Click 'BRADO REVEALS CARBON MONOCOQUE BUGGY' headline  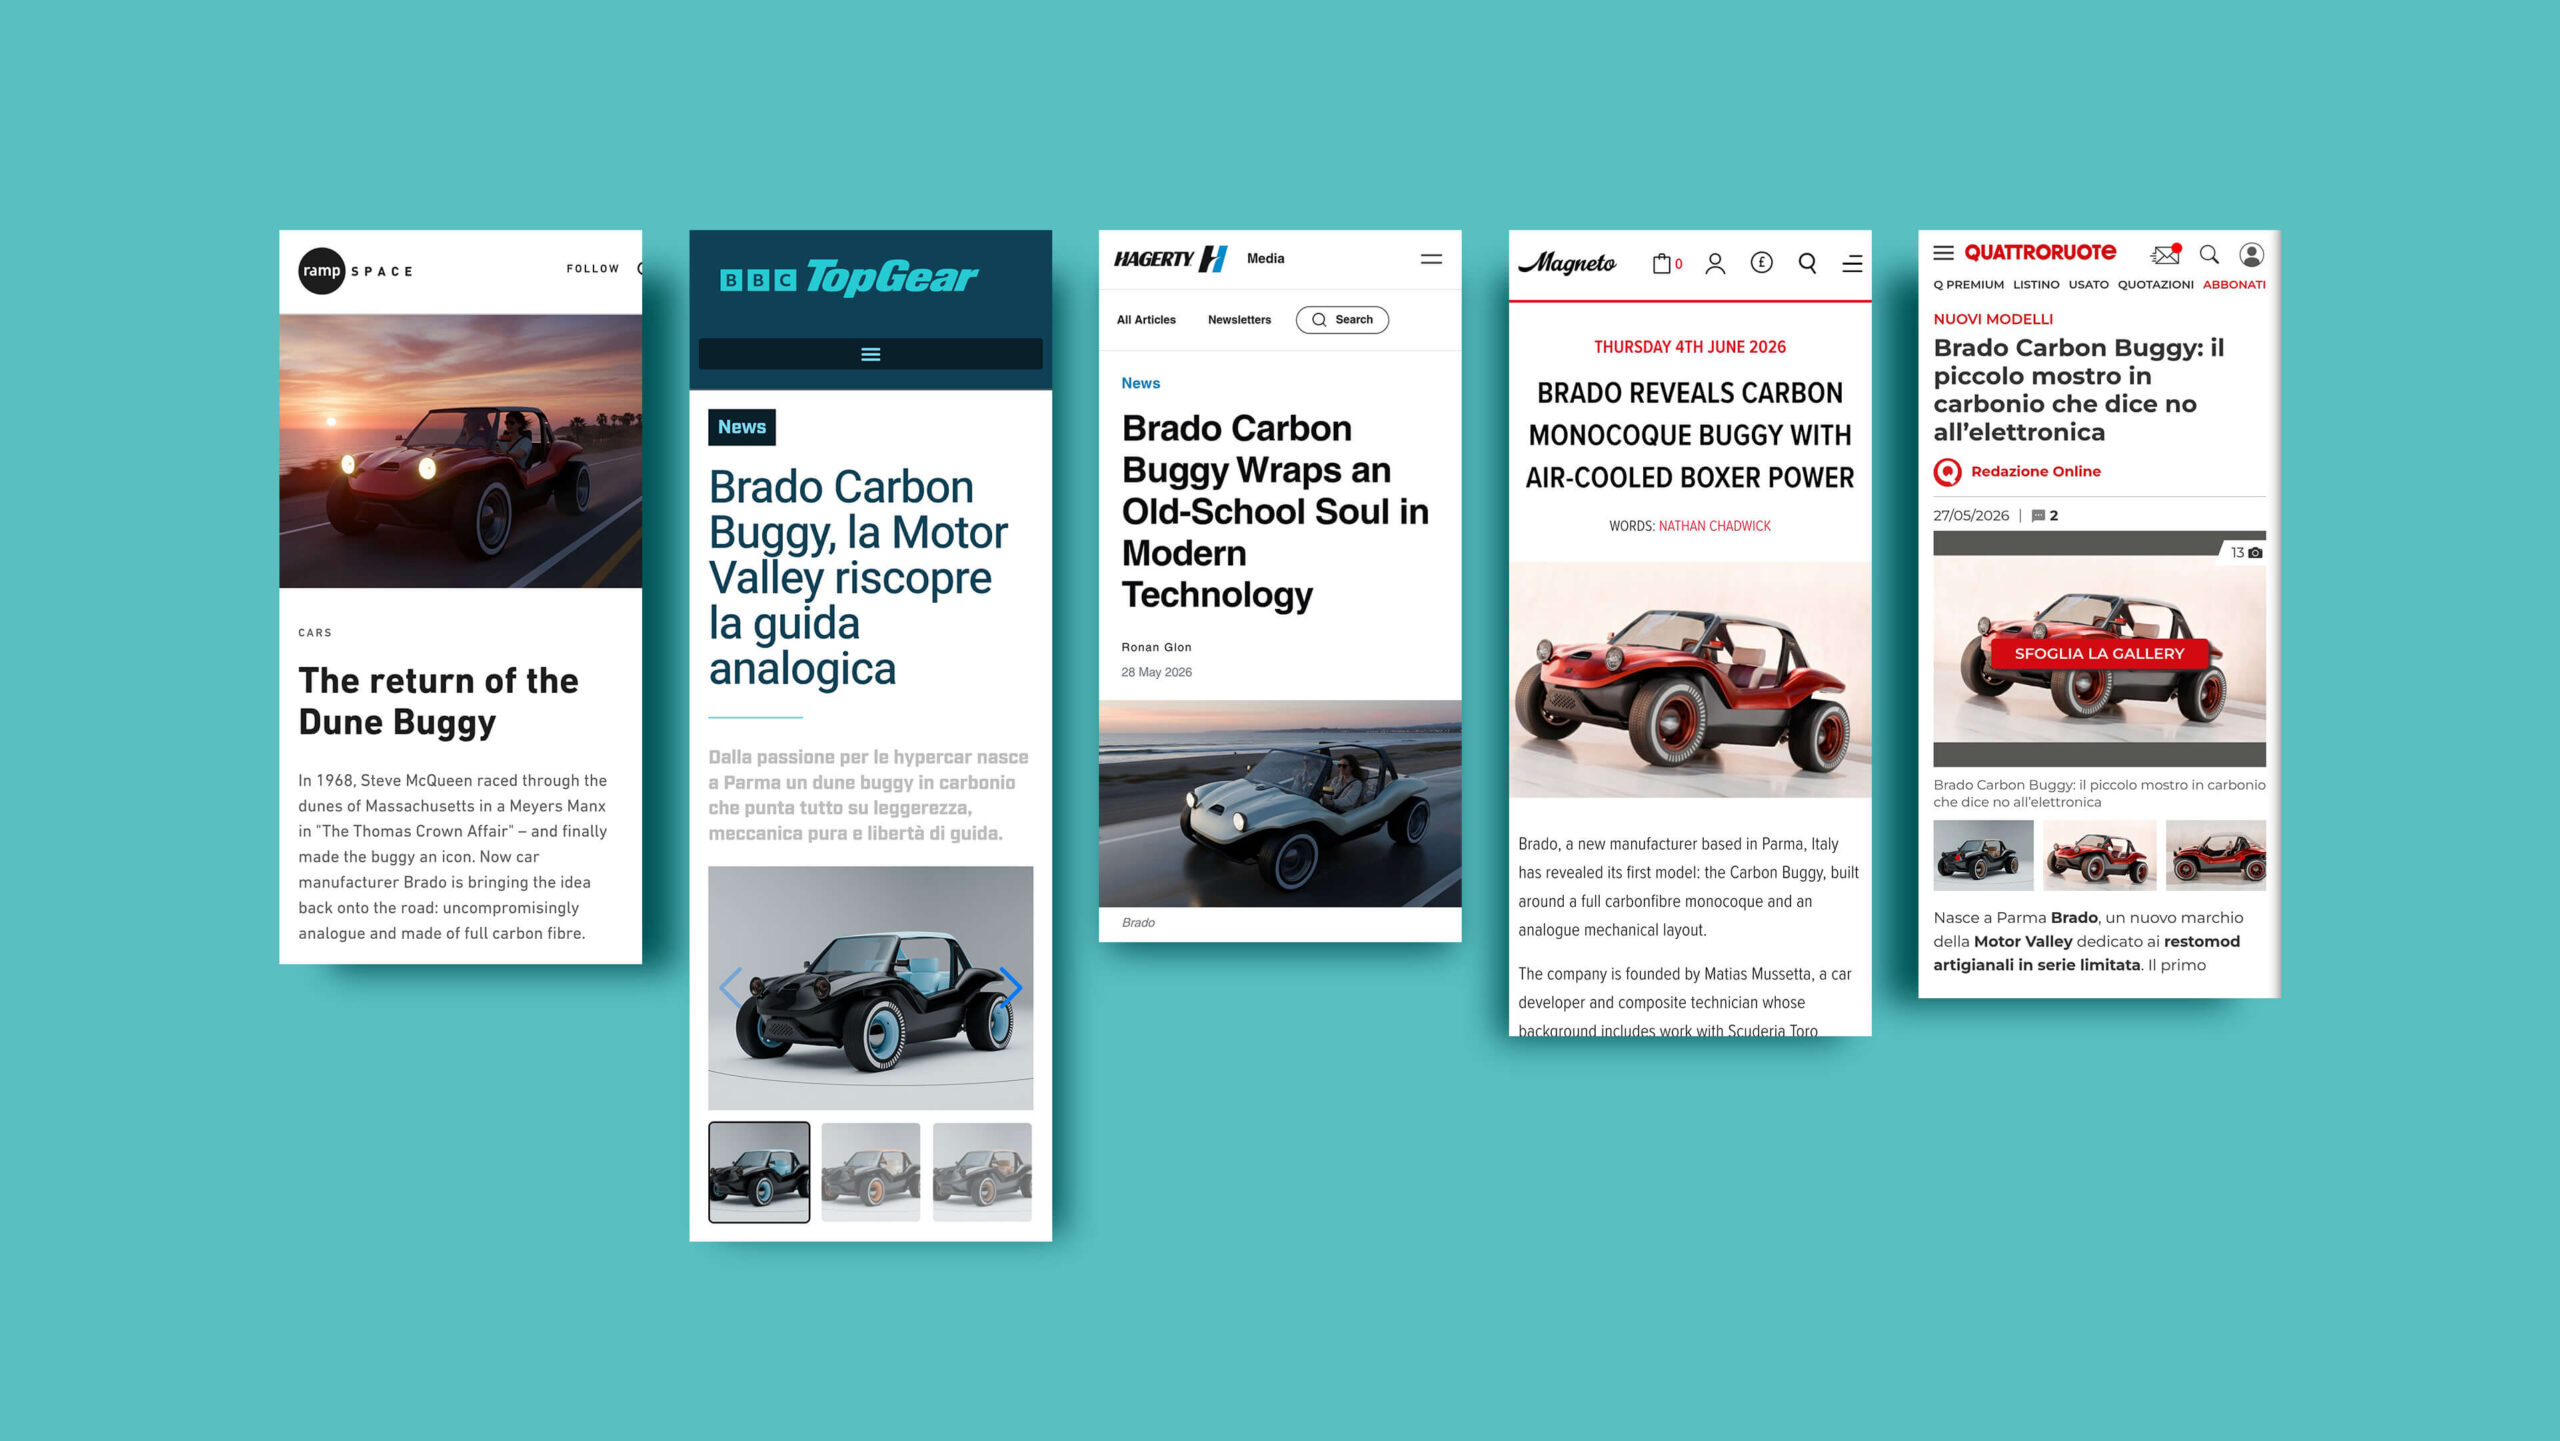(x=1690, y=435)
